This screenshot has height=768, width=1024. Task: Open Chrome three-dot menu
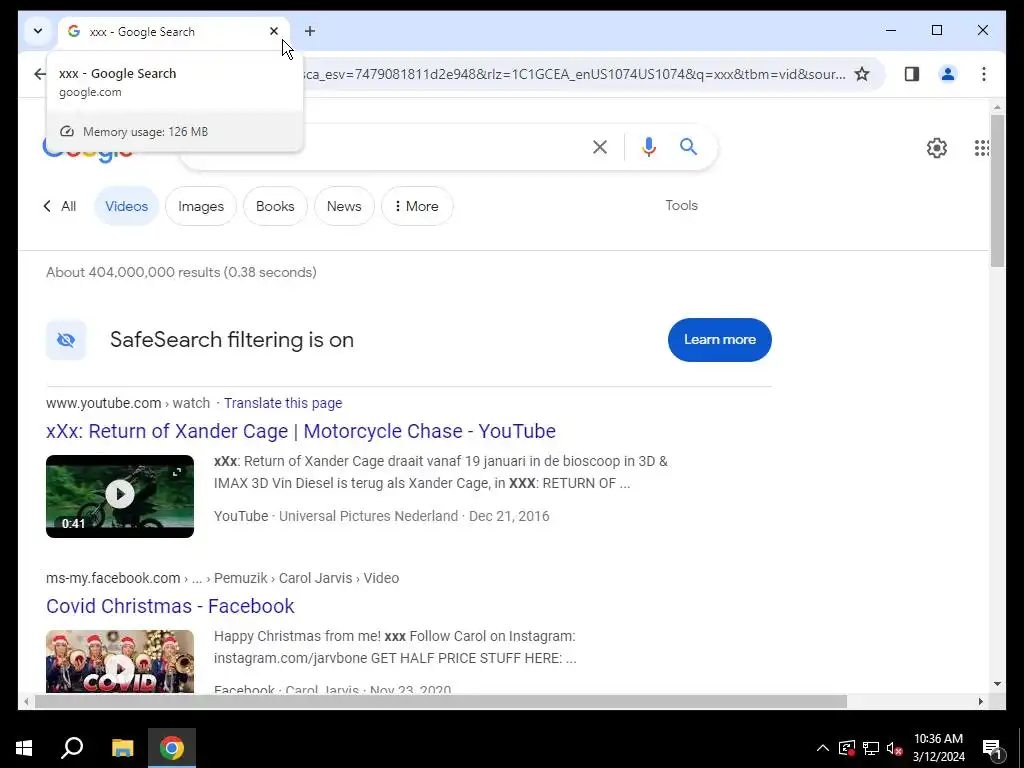pos(984,74)
